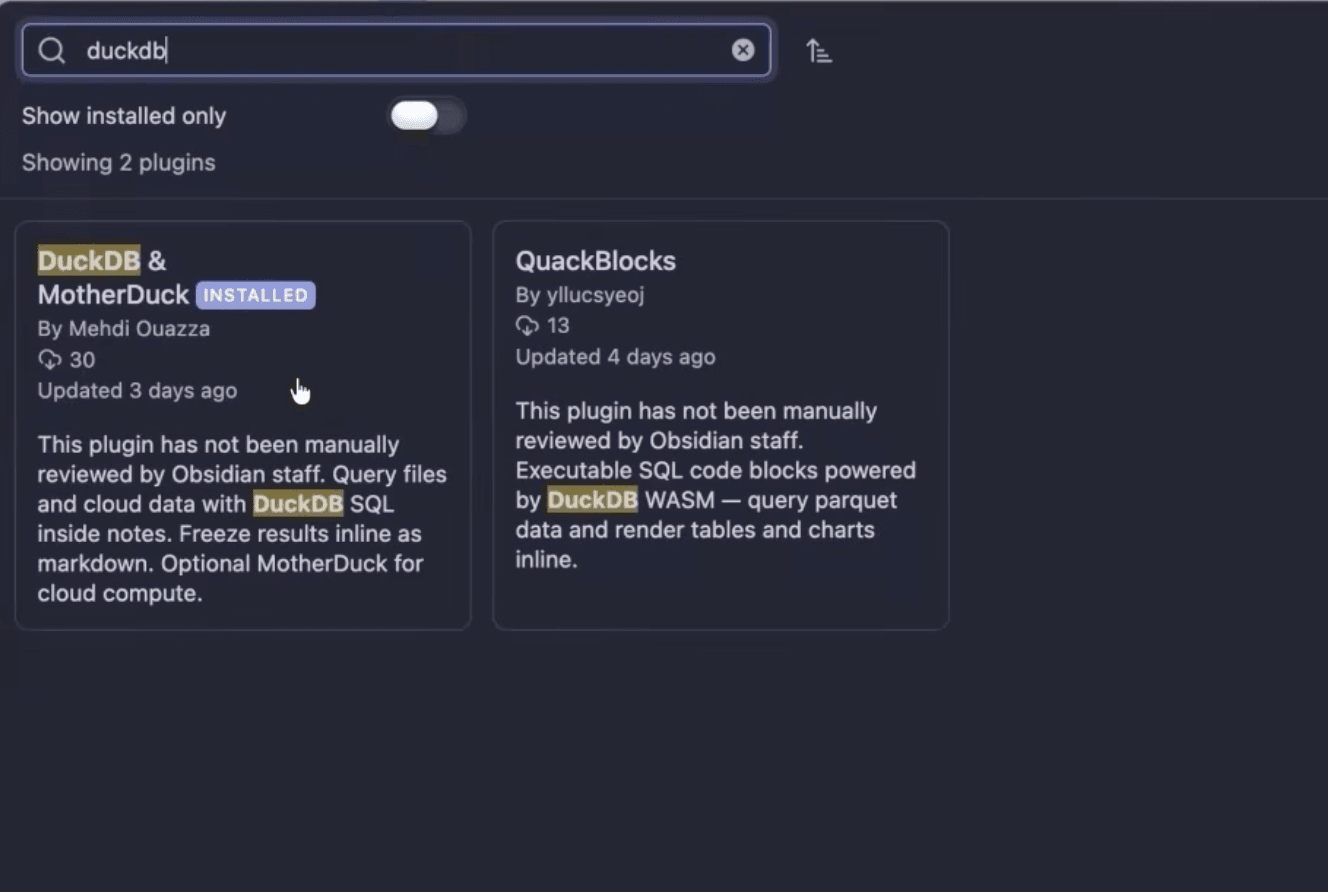The width and height of the screenshot is (1328, 892).
Task: Click the description mentioning DuckDB WASM
Action: click(x=716, y=485)
